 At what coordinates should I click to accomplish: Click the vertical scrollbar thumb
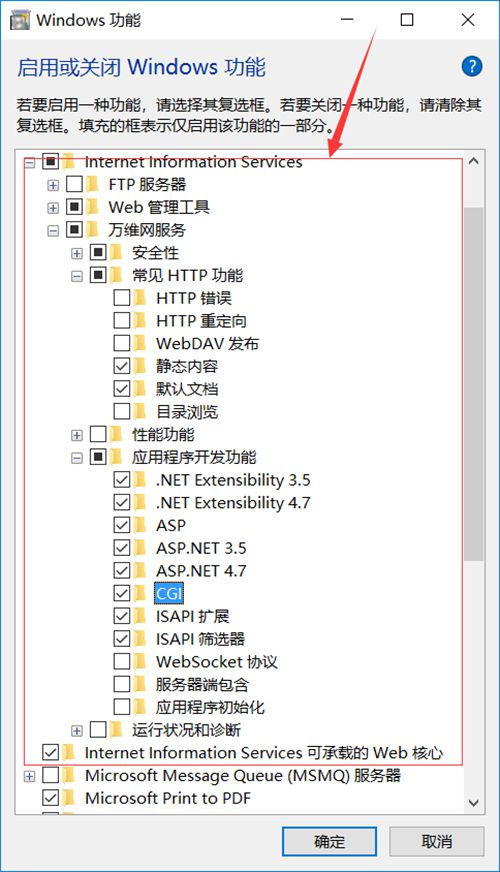pos(474,384)
